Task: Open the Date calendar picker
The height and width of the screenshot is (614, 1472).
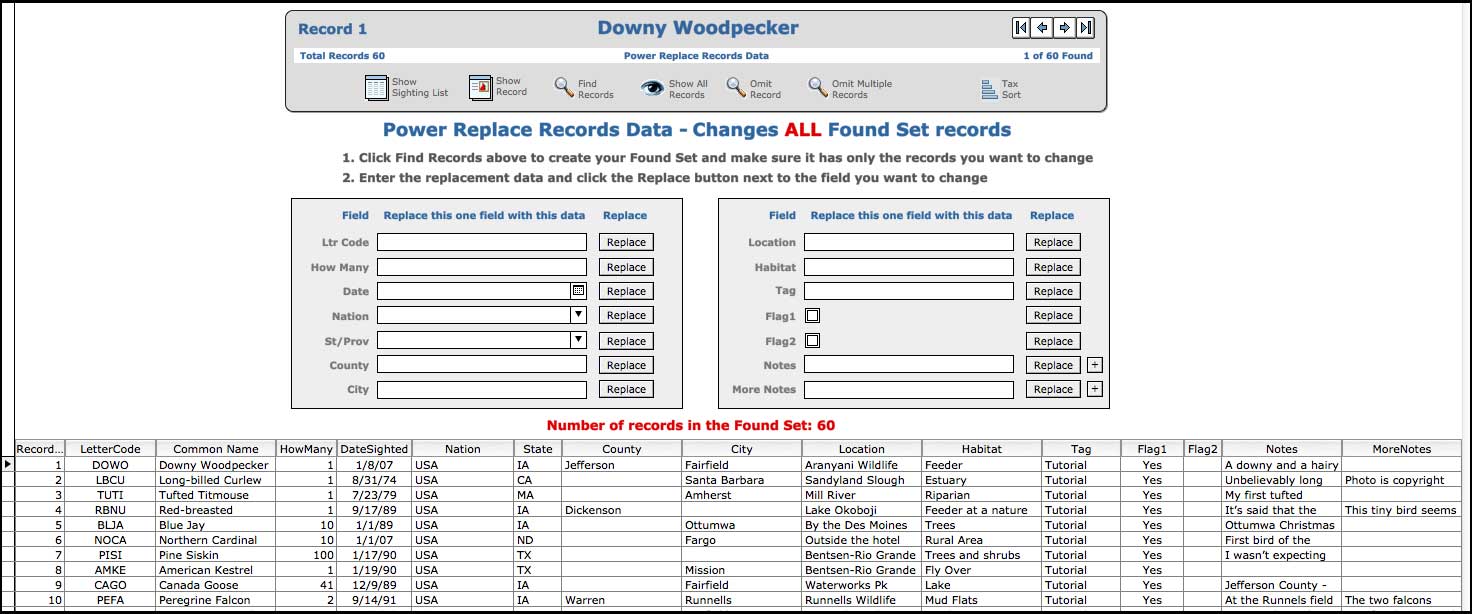Action: tap(578, 291)
